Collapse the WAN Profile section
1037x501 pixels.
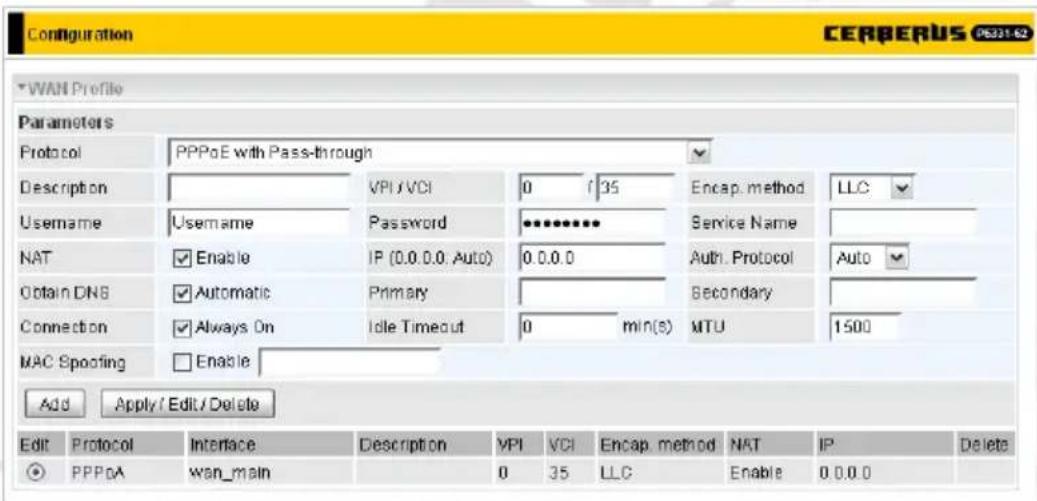pyautogui.click(x=71, y=87)
